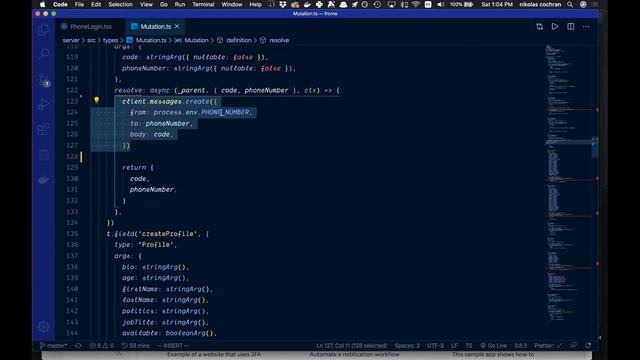Click the feedback icon in status bar

[x=573, y=346]
